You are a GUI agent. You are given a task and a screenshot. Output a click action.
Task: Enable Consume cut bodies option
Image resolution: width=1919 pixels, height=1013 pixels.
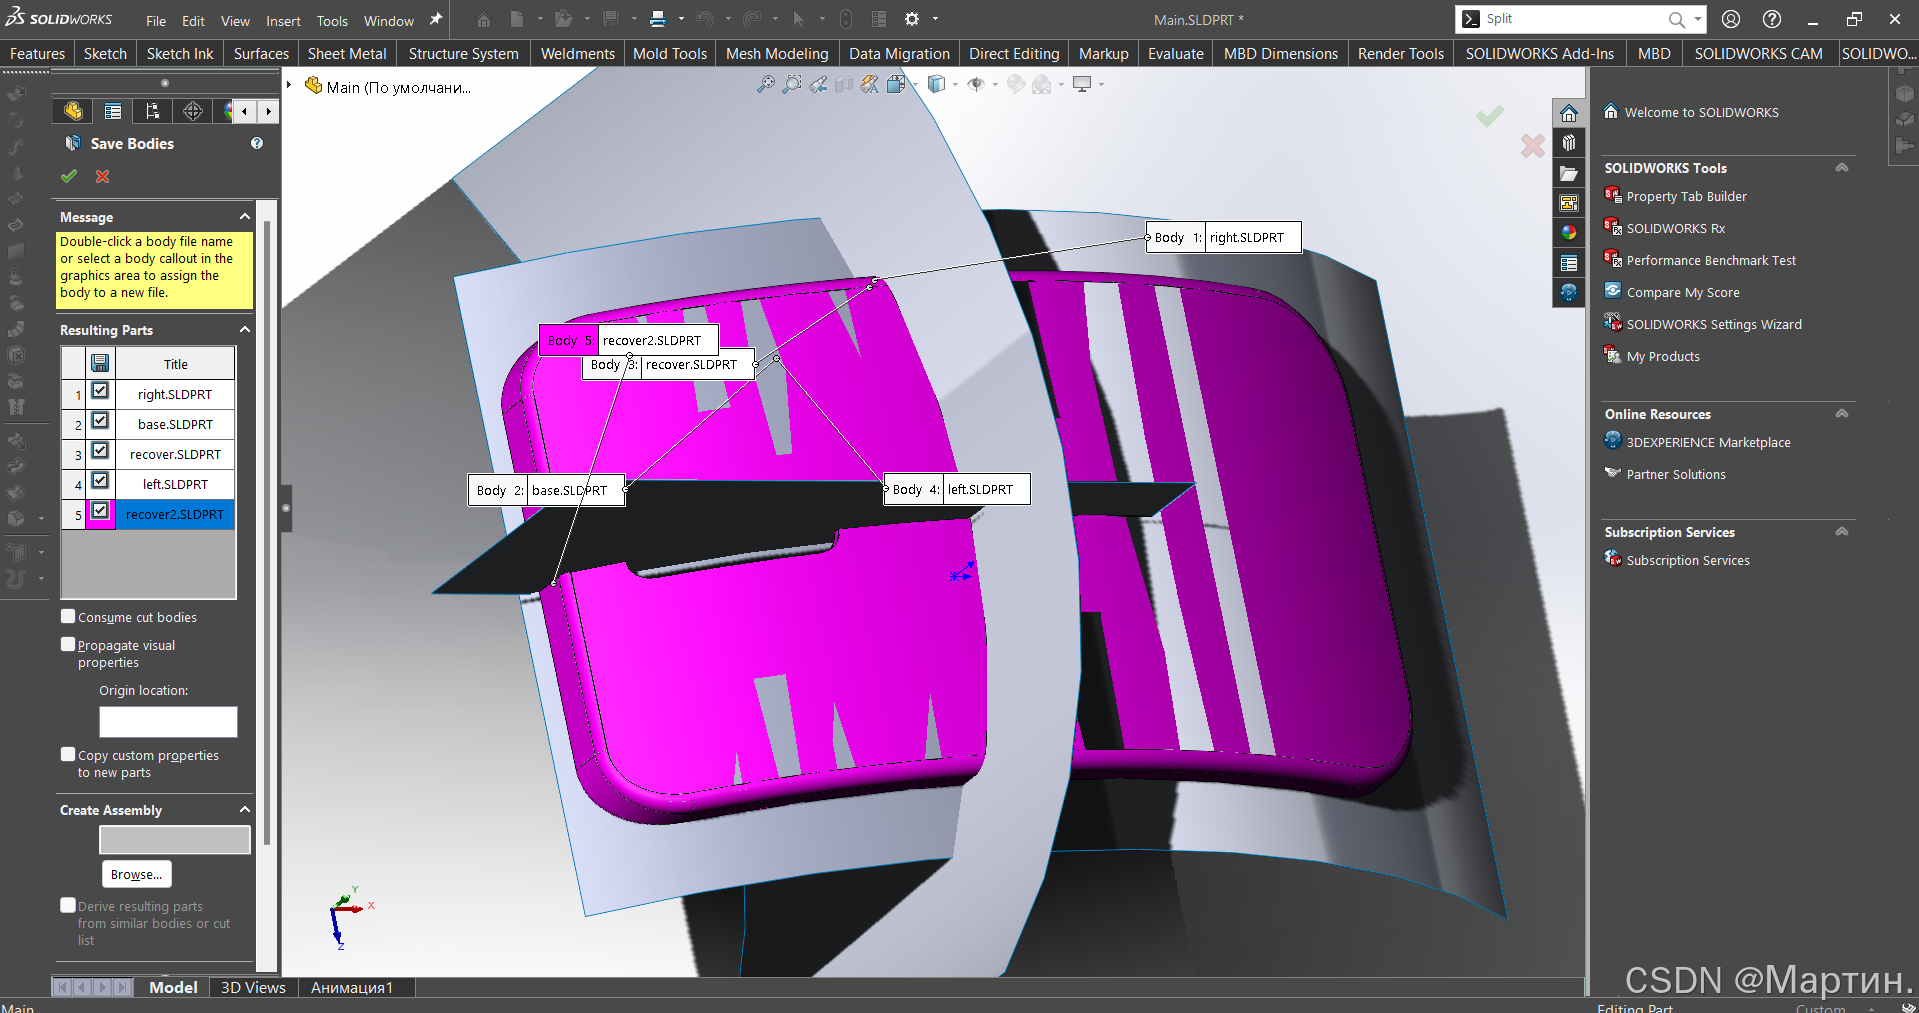[68, 616]
